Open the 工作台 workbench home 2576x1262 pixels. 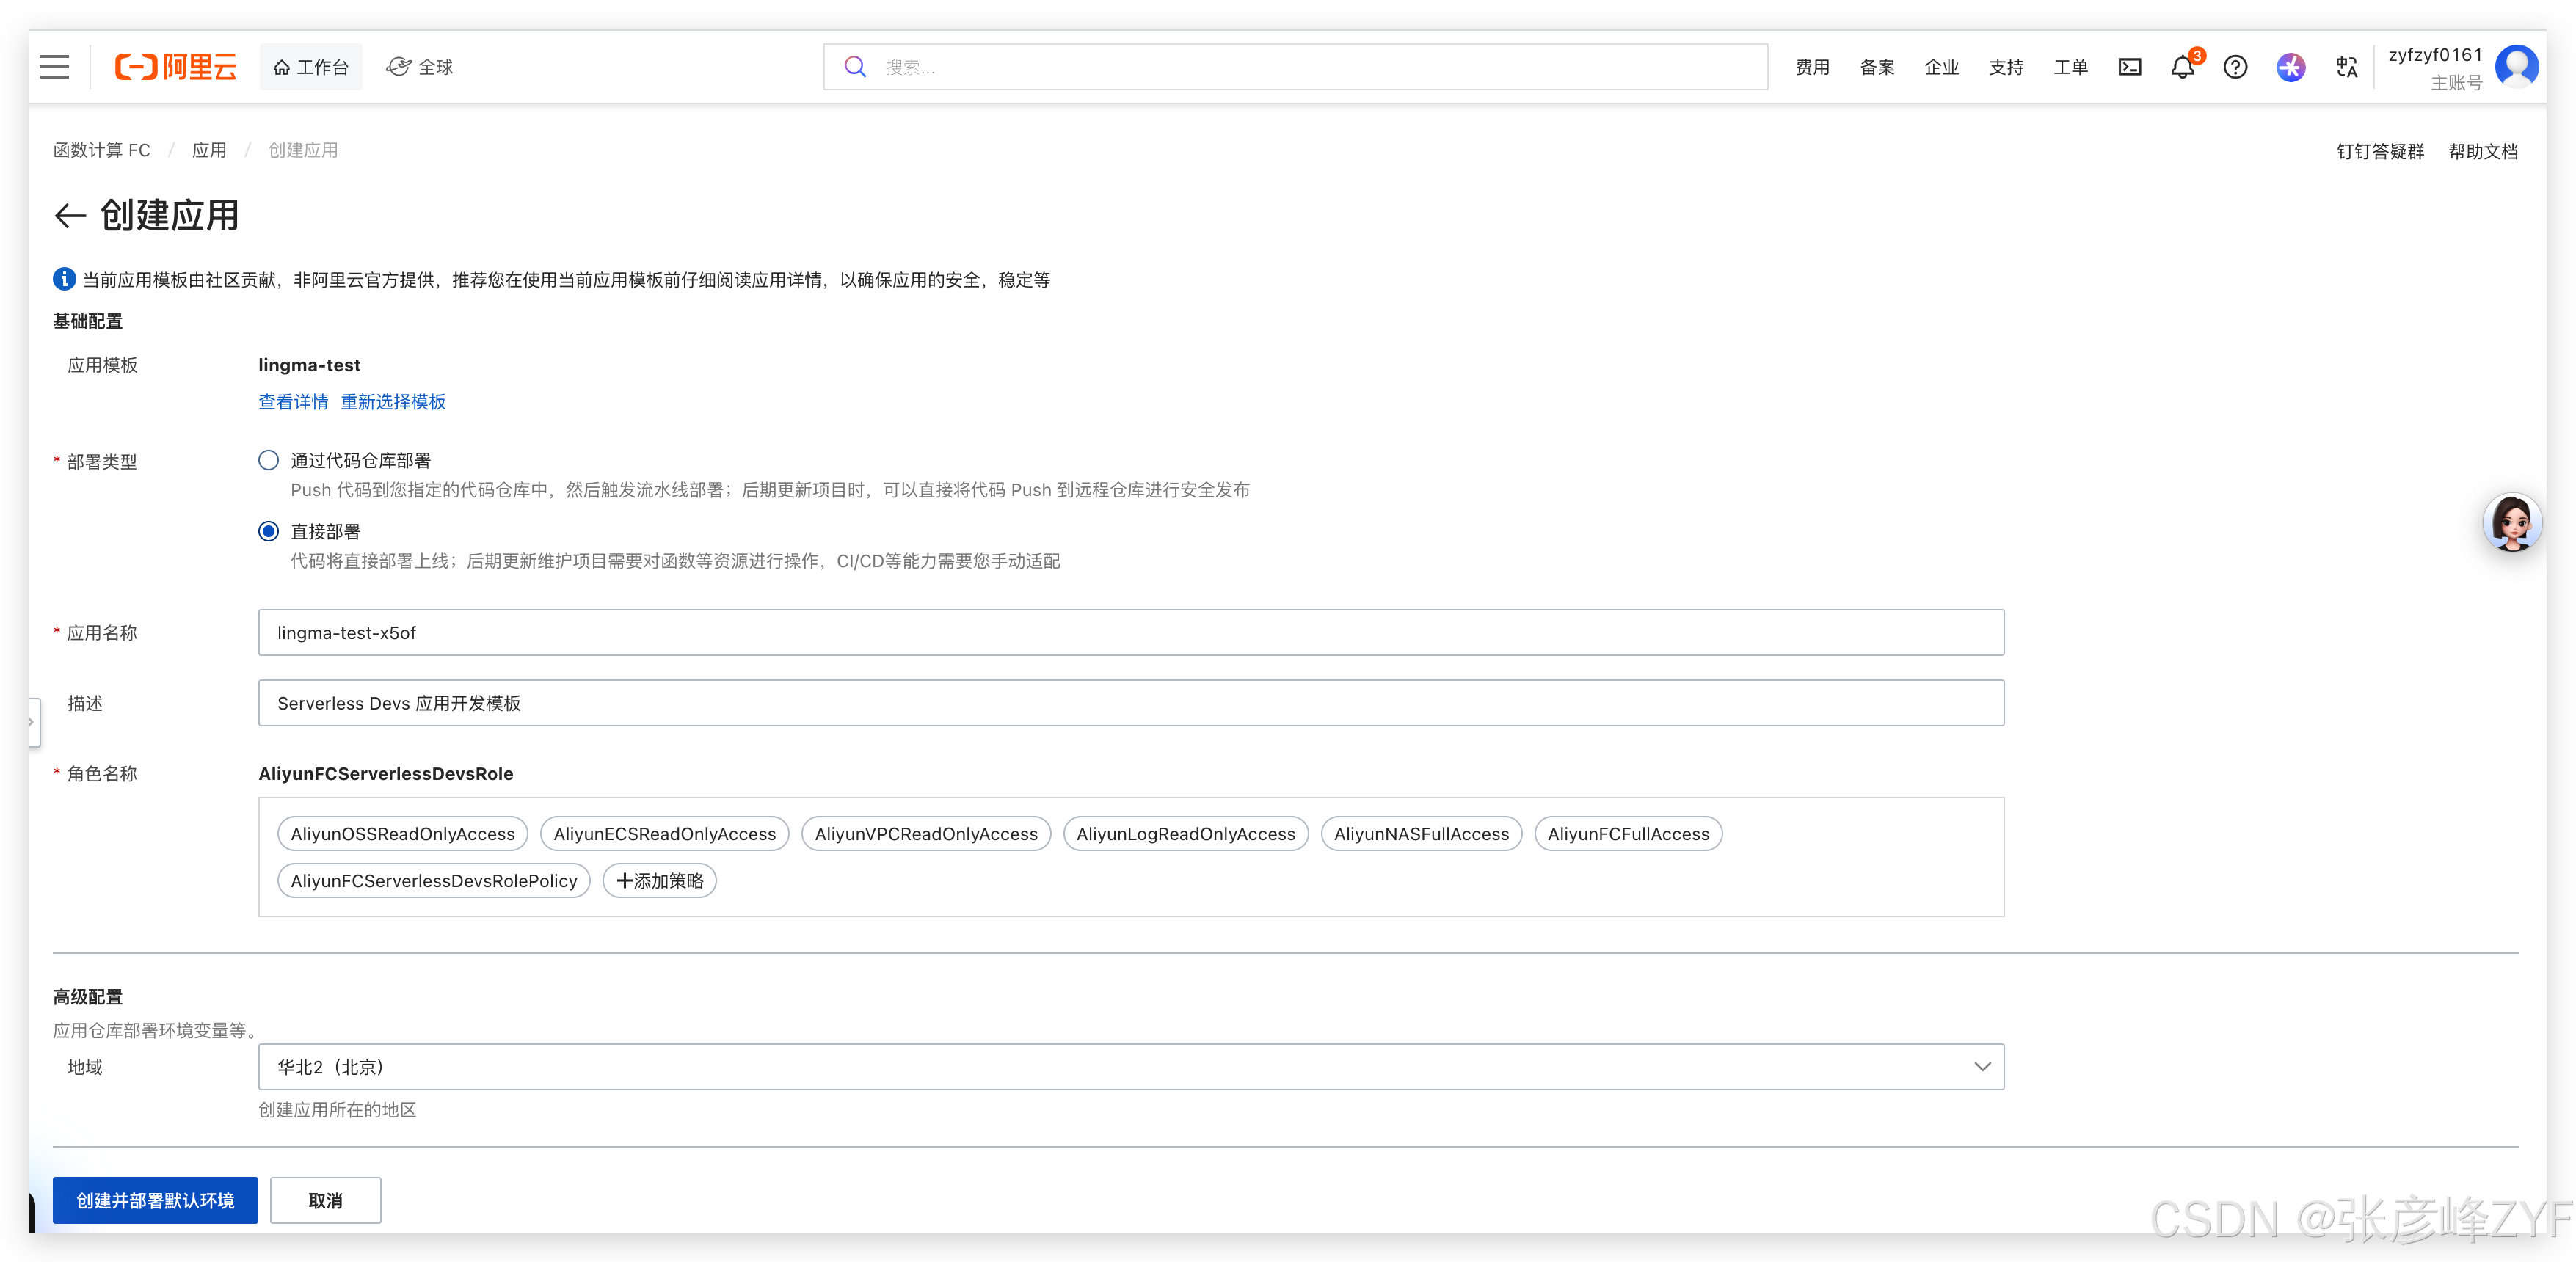[x=311, y=67]
